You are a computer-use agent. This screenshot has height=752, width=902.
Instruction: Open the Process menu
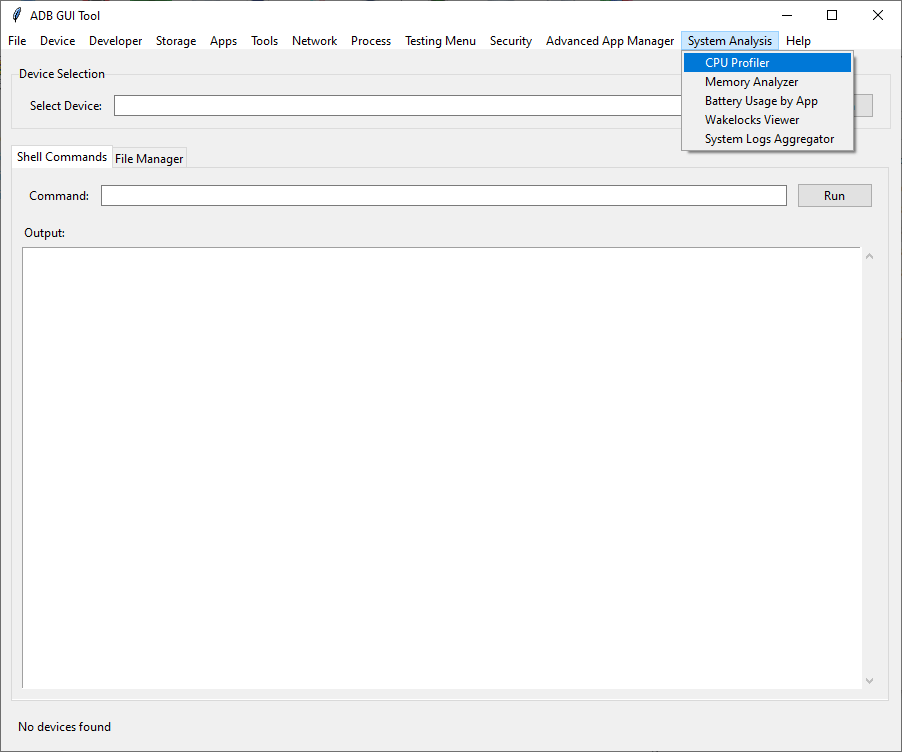tap(371, 41)
